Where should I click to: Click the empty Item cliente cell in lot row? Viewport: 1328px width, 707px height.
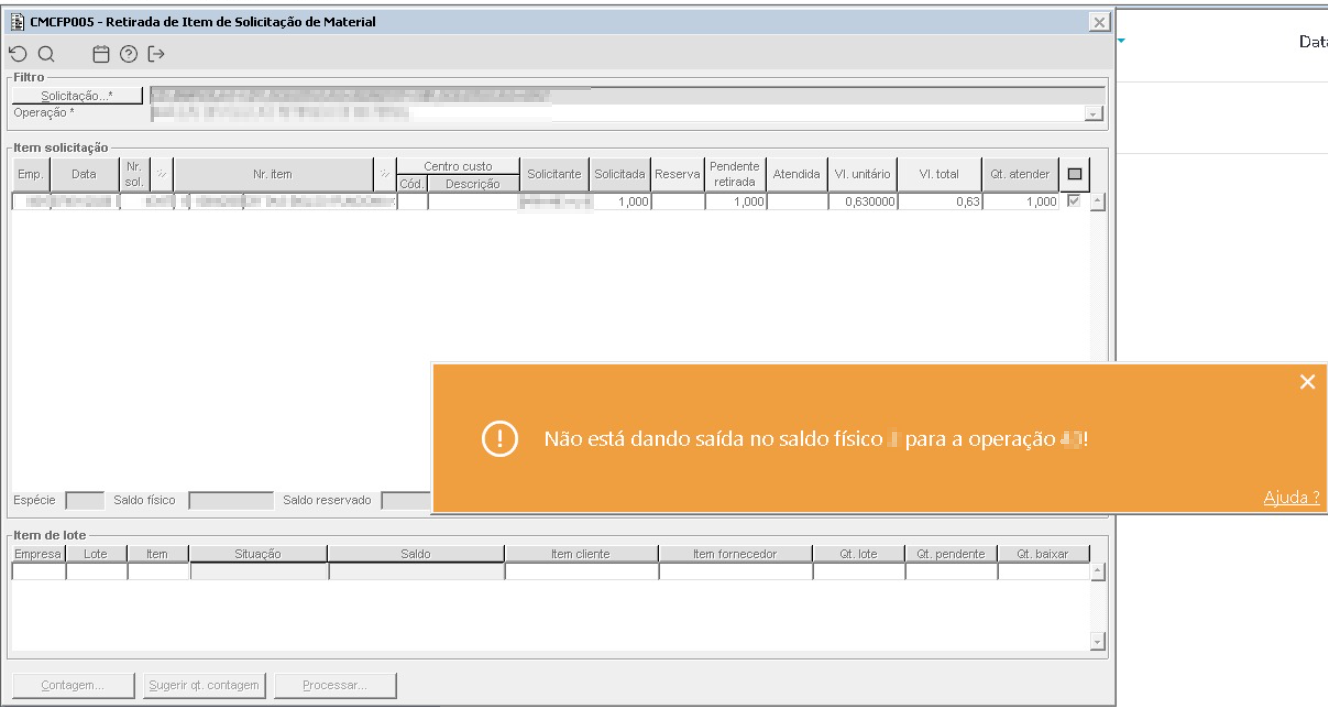tap(581, 571)
